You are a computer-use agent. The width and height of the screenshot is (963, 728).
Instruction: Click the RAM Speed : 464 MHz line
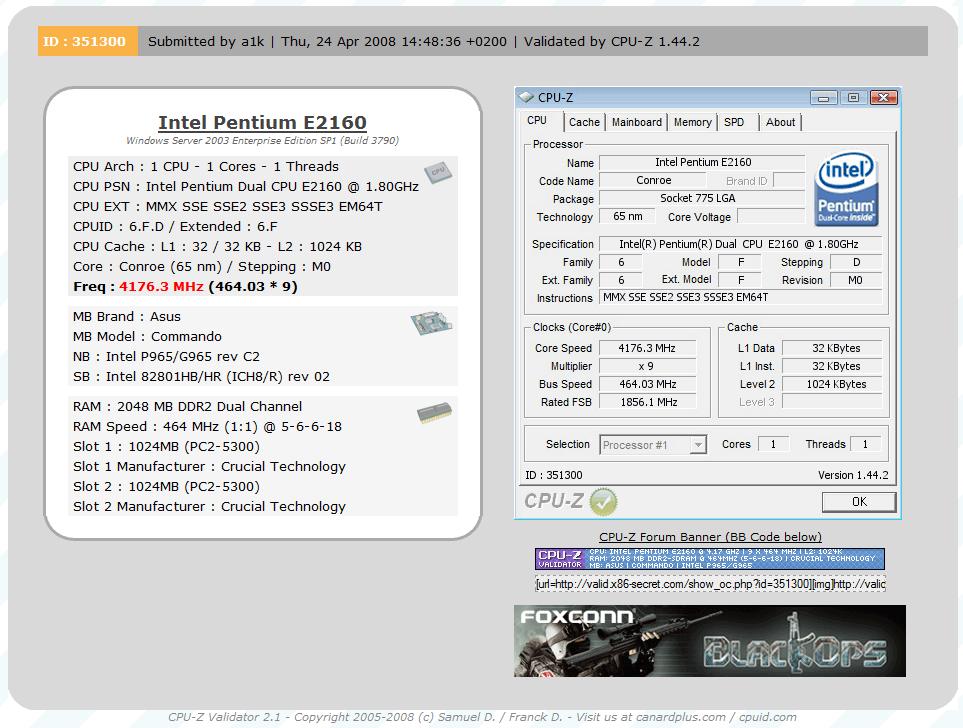(207, 426)
